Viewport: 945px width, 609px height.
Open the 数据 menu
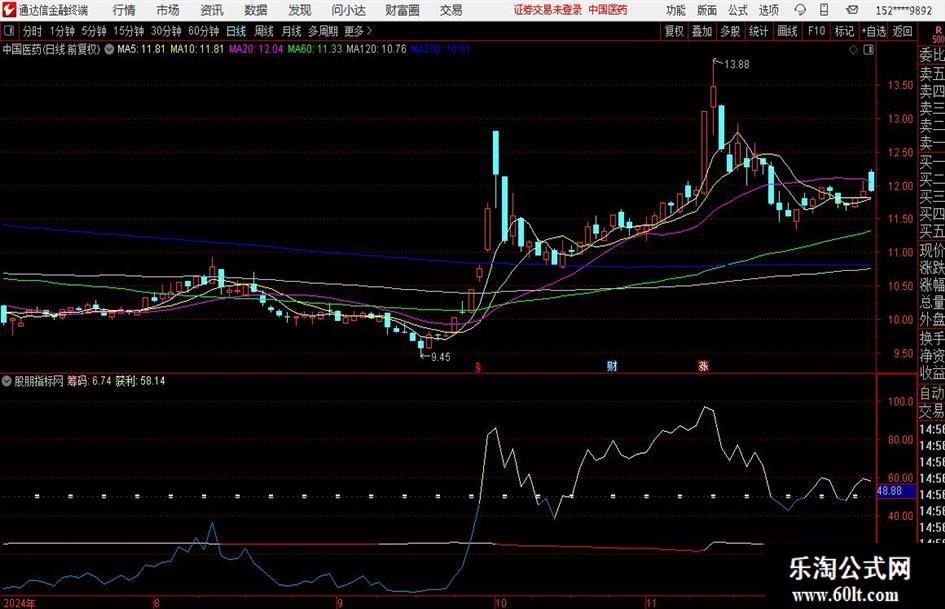coord(256,10)
